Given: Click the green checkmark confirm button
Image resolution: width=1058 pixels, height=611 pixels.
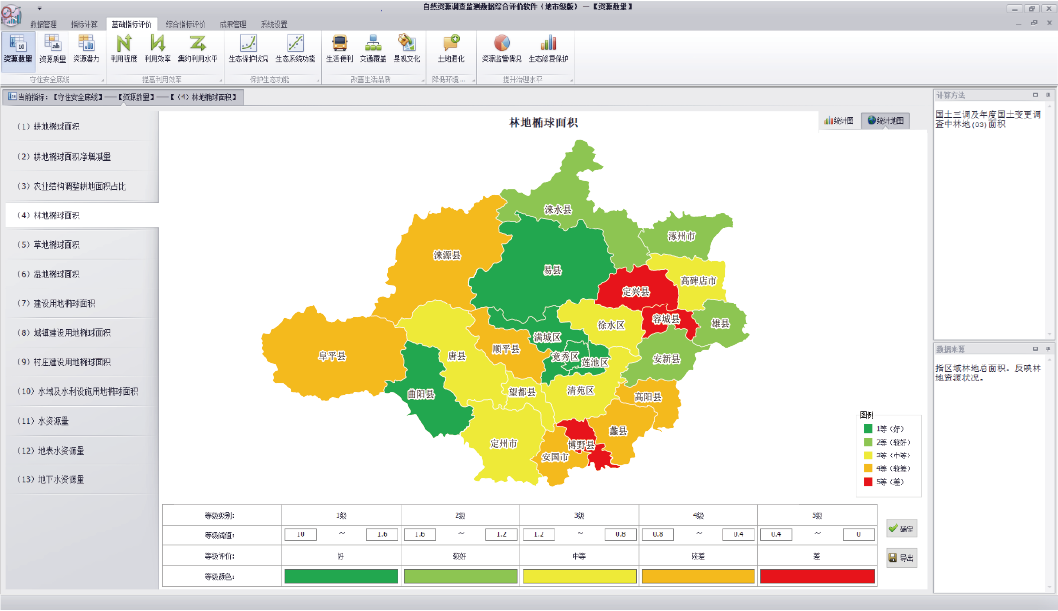Looking at the screenshot, I should point(901,527).
